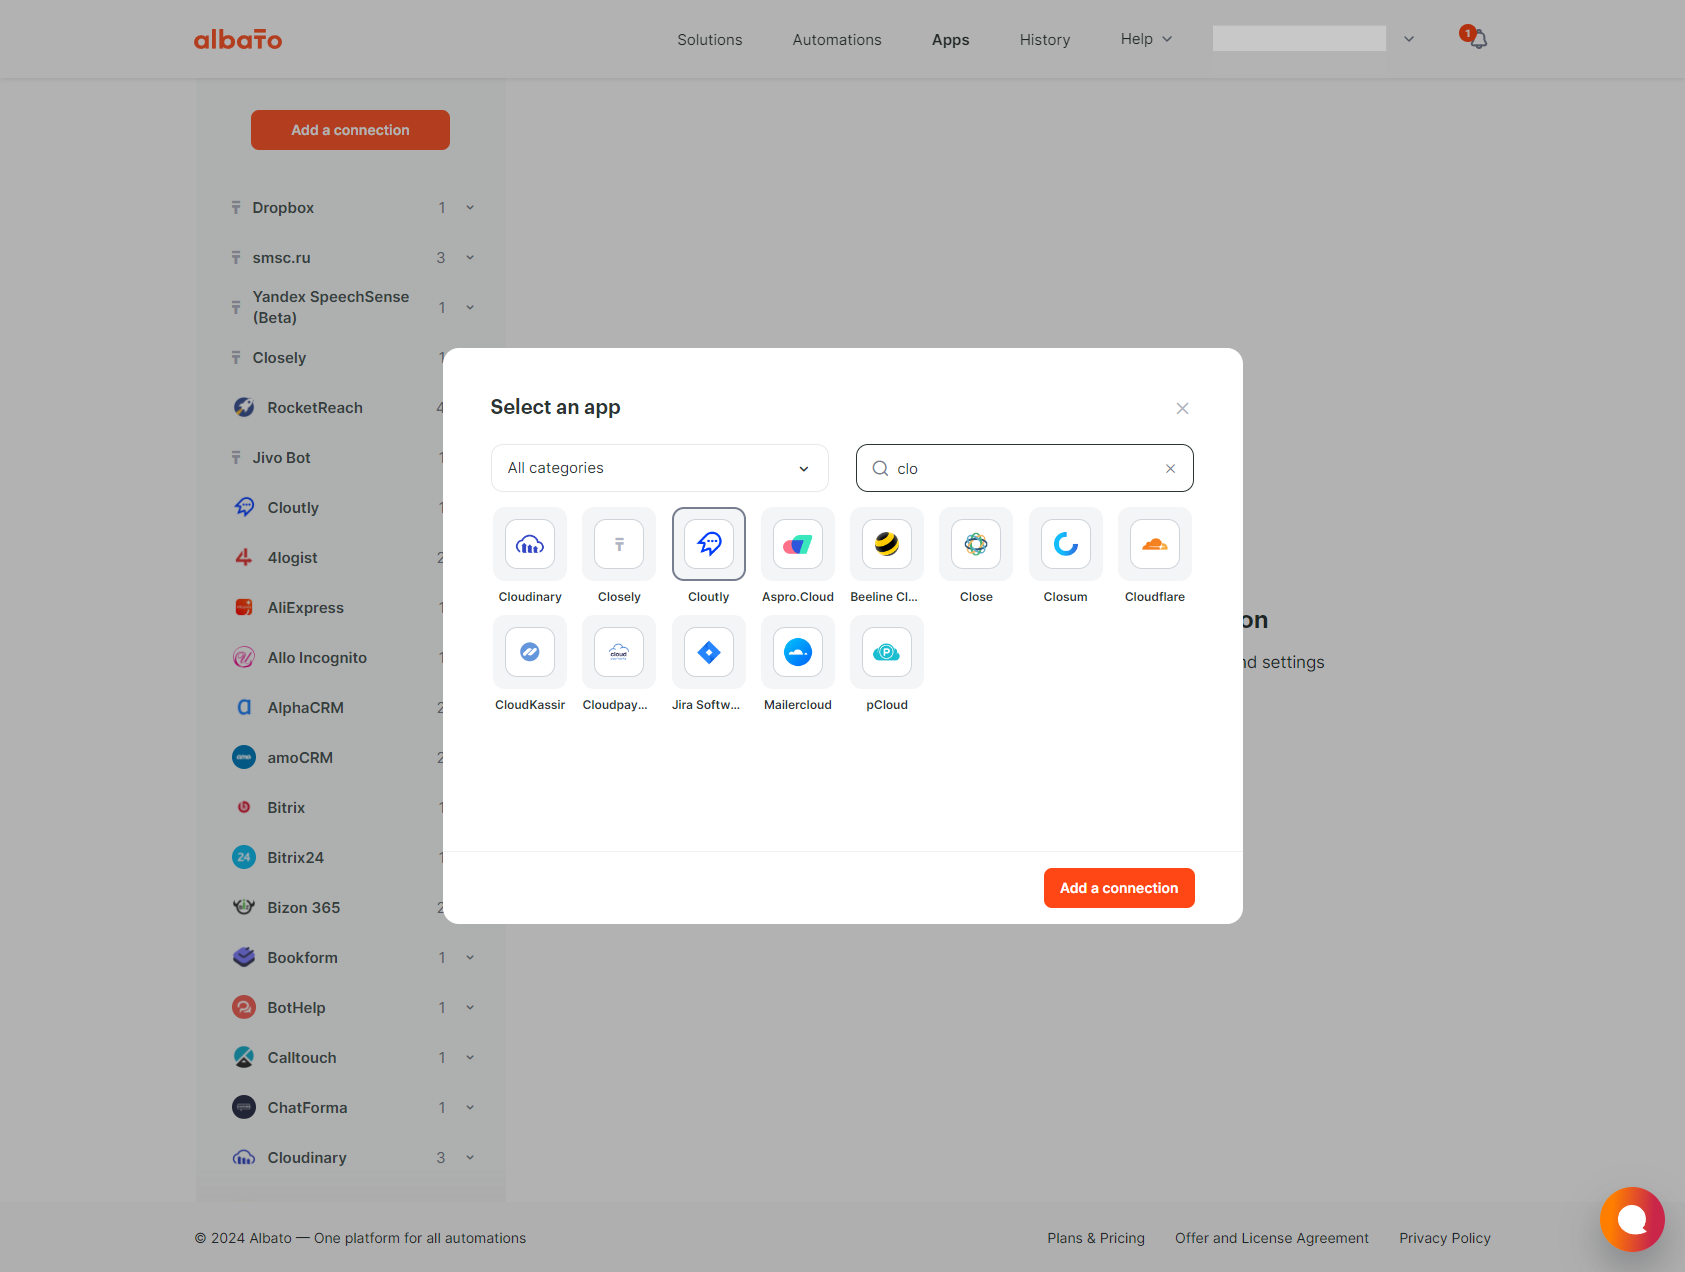Viewport: 1685px width, 1272px height.
Task: Open the Privacy Policy link
Action: (1445, 1238)
